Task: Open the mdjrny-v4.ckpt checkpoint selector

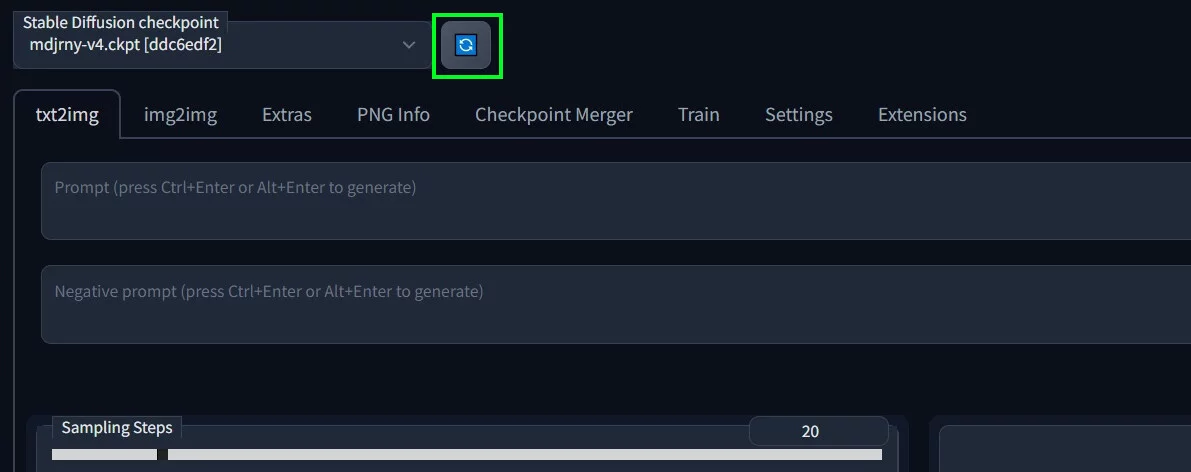Action: [x=223, y=45]
